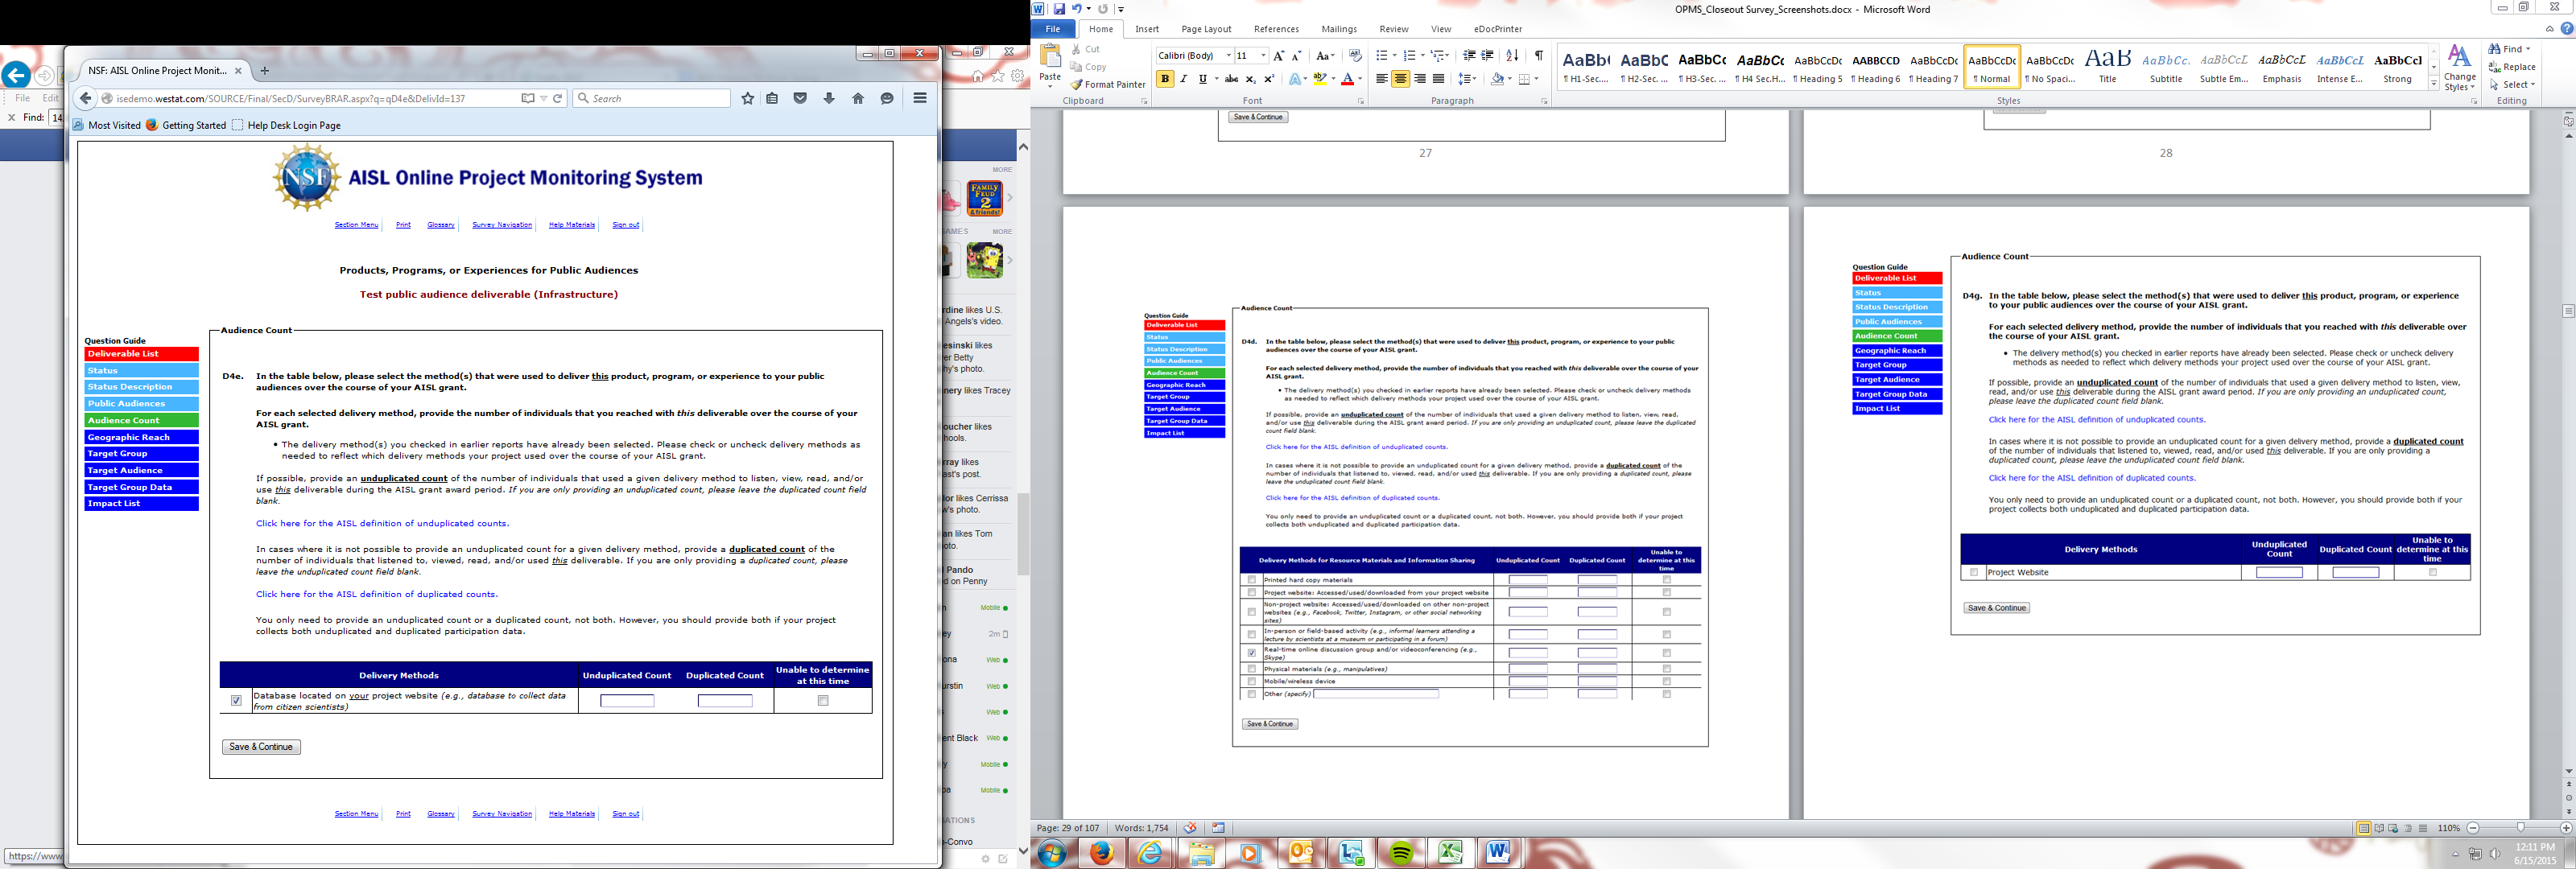Open the font size dropdown
Screen dimensions: 2576x869
coord(1263,56)
